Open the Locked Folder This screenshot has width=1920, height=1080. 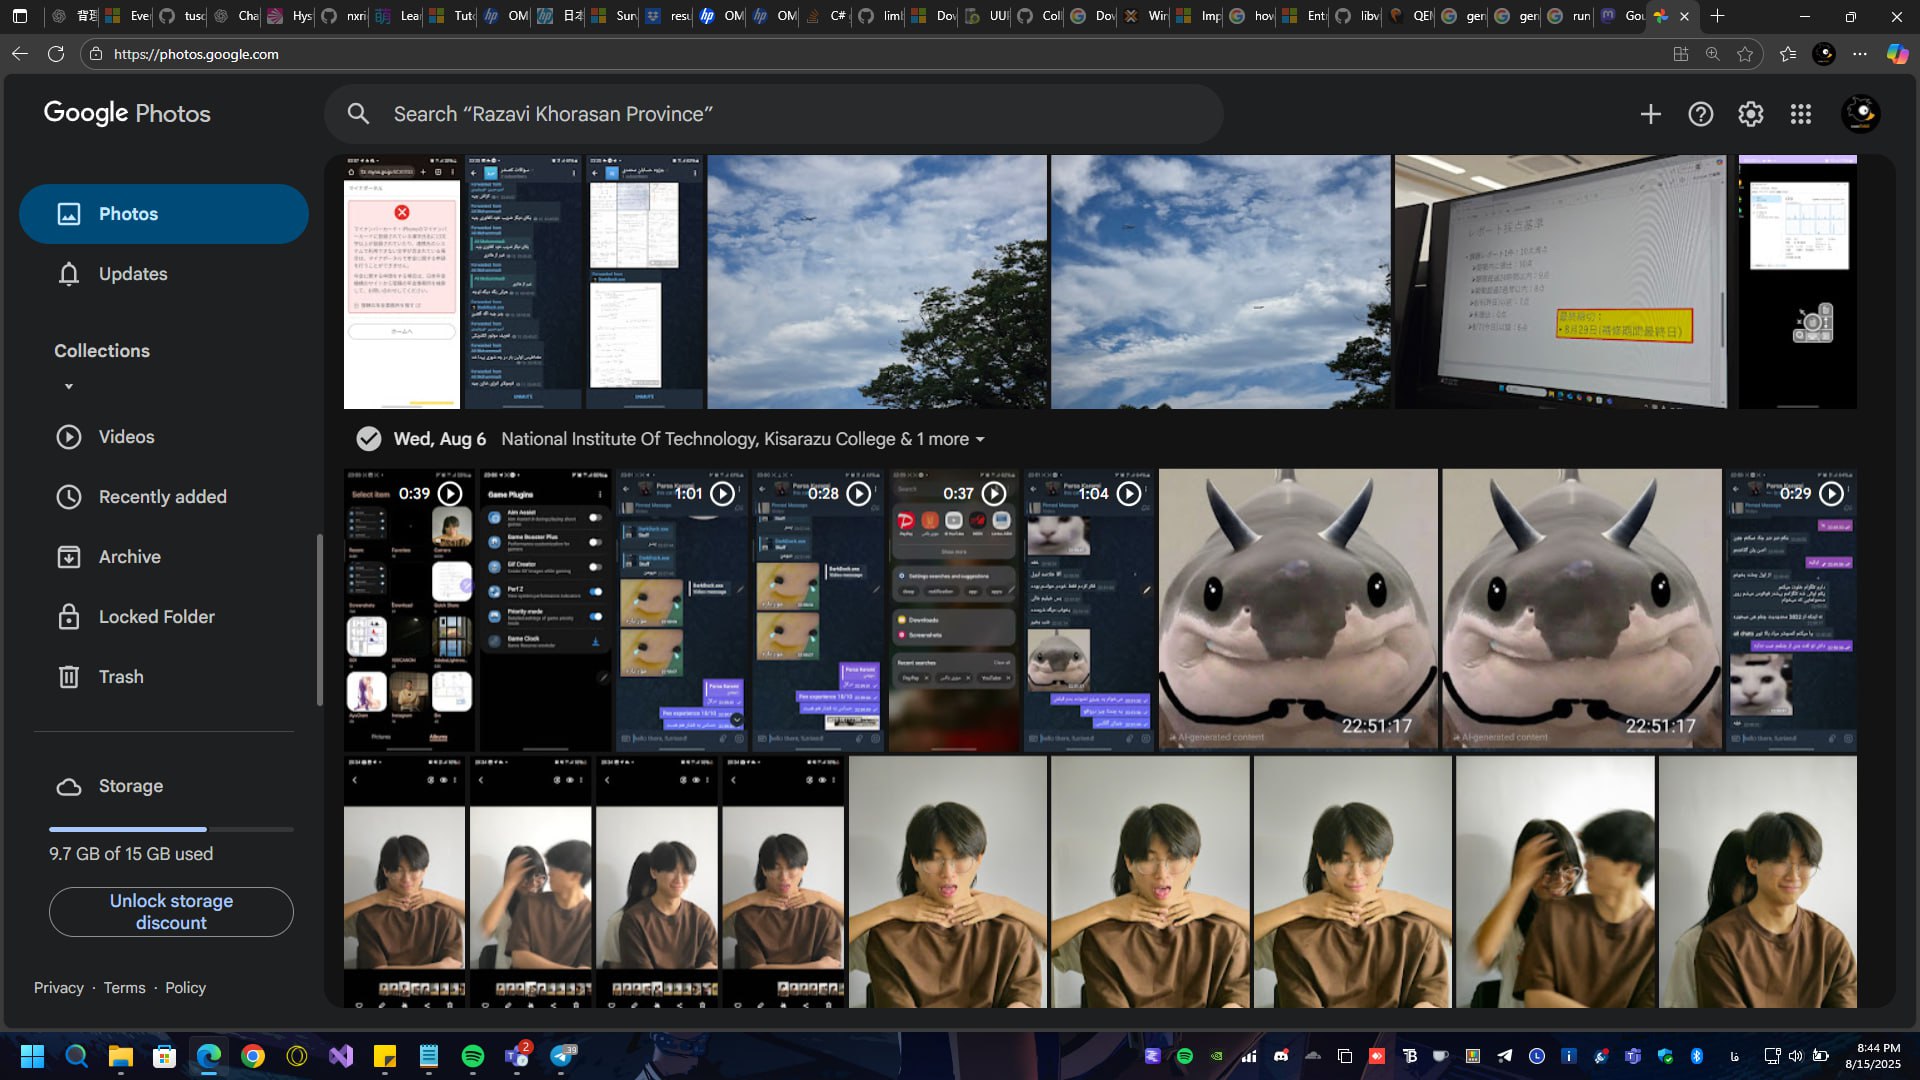click(x=156, y=617)
